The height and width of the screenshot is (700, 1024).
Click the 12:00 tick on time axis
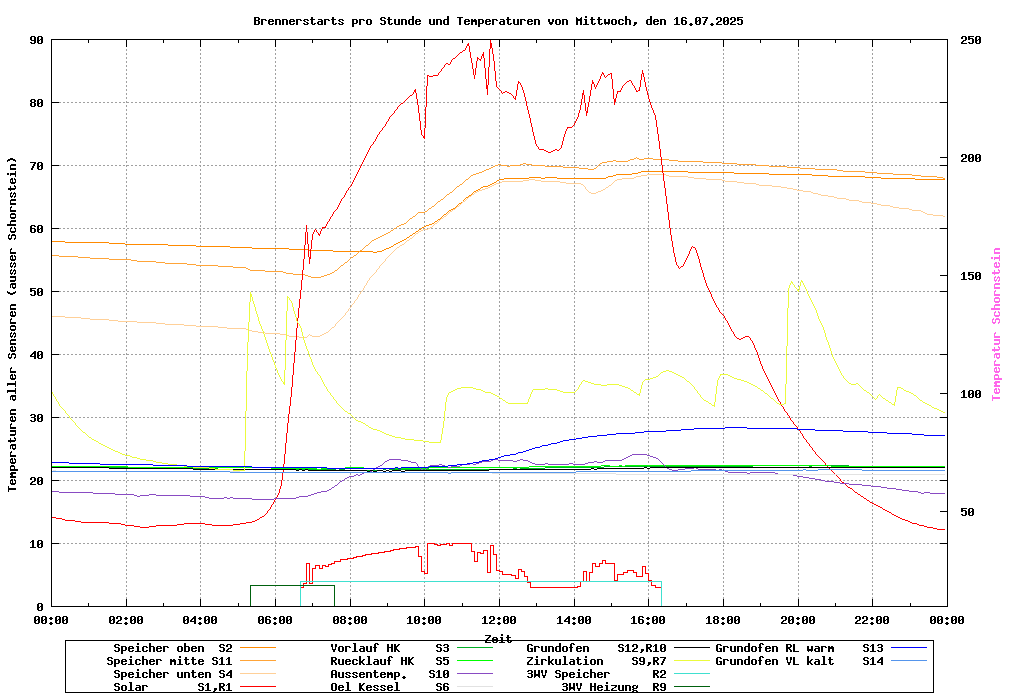coord(499,620)
